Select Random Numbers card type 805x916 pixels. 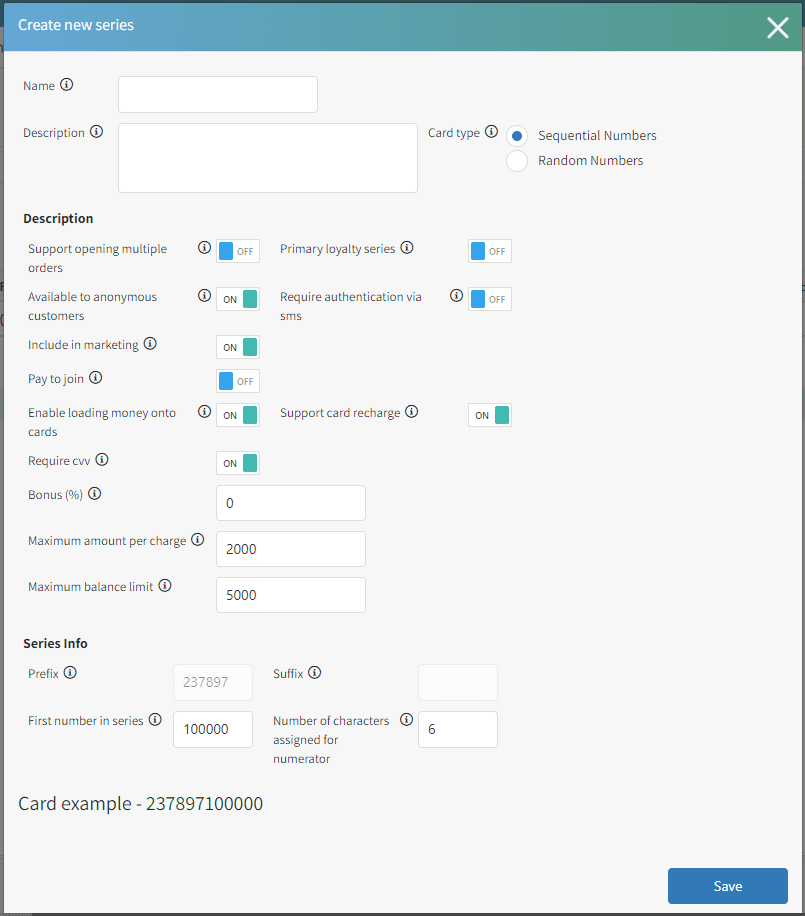coord(517,161)
